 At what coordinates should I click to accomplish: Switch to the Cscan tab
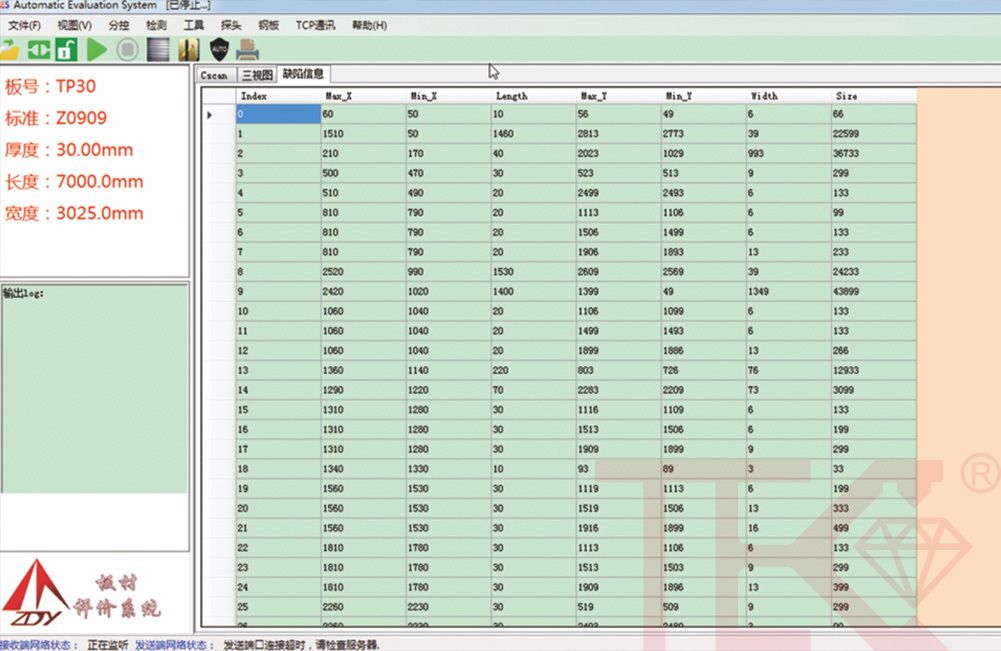pyautogui.click(x=214, y=75)
